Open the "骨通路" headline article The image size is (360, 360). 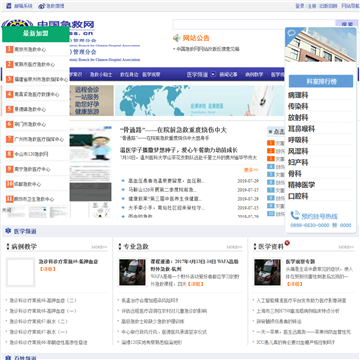[173, 130]
